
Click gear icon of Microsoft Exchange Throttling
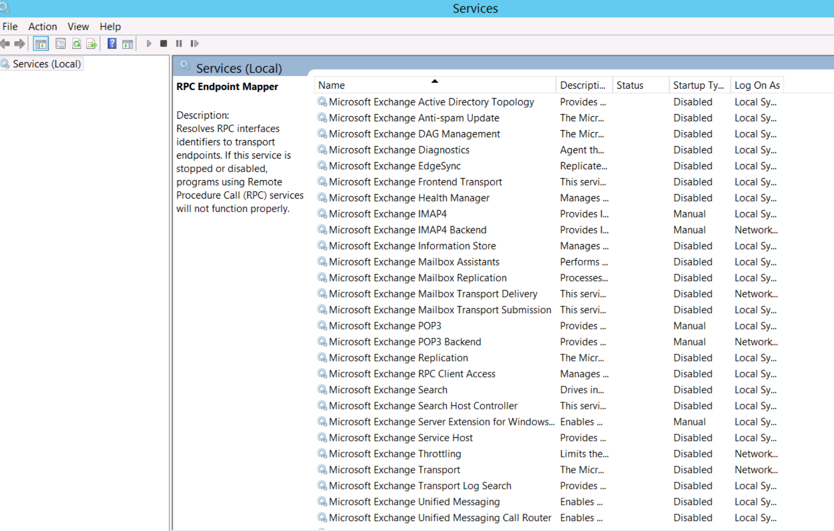pyautogui.click(x=322, y=453)
